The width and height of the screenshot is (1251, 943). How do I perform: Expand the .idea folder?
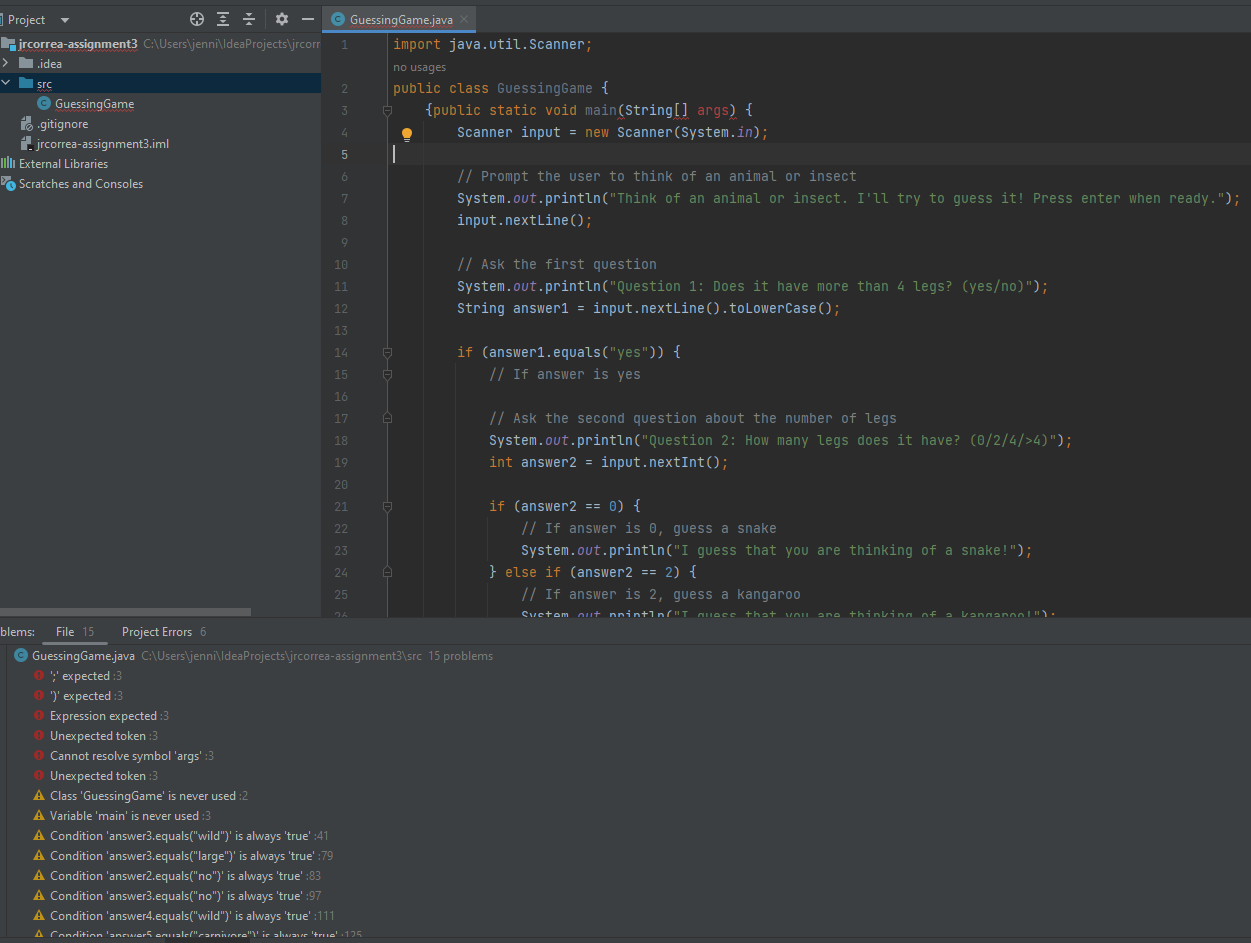click(6, 64)
